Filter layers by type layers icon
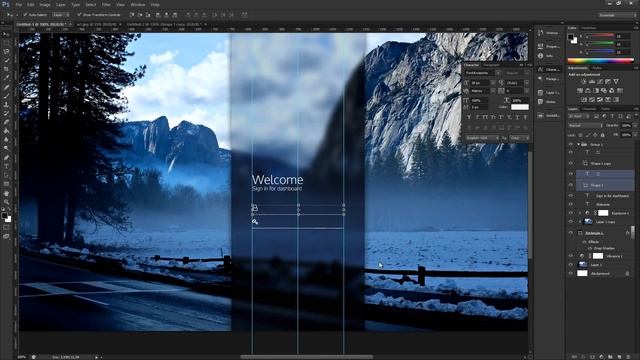Screen dimensions: 640x360 coord(612,117)
